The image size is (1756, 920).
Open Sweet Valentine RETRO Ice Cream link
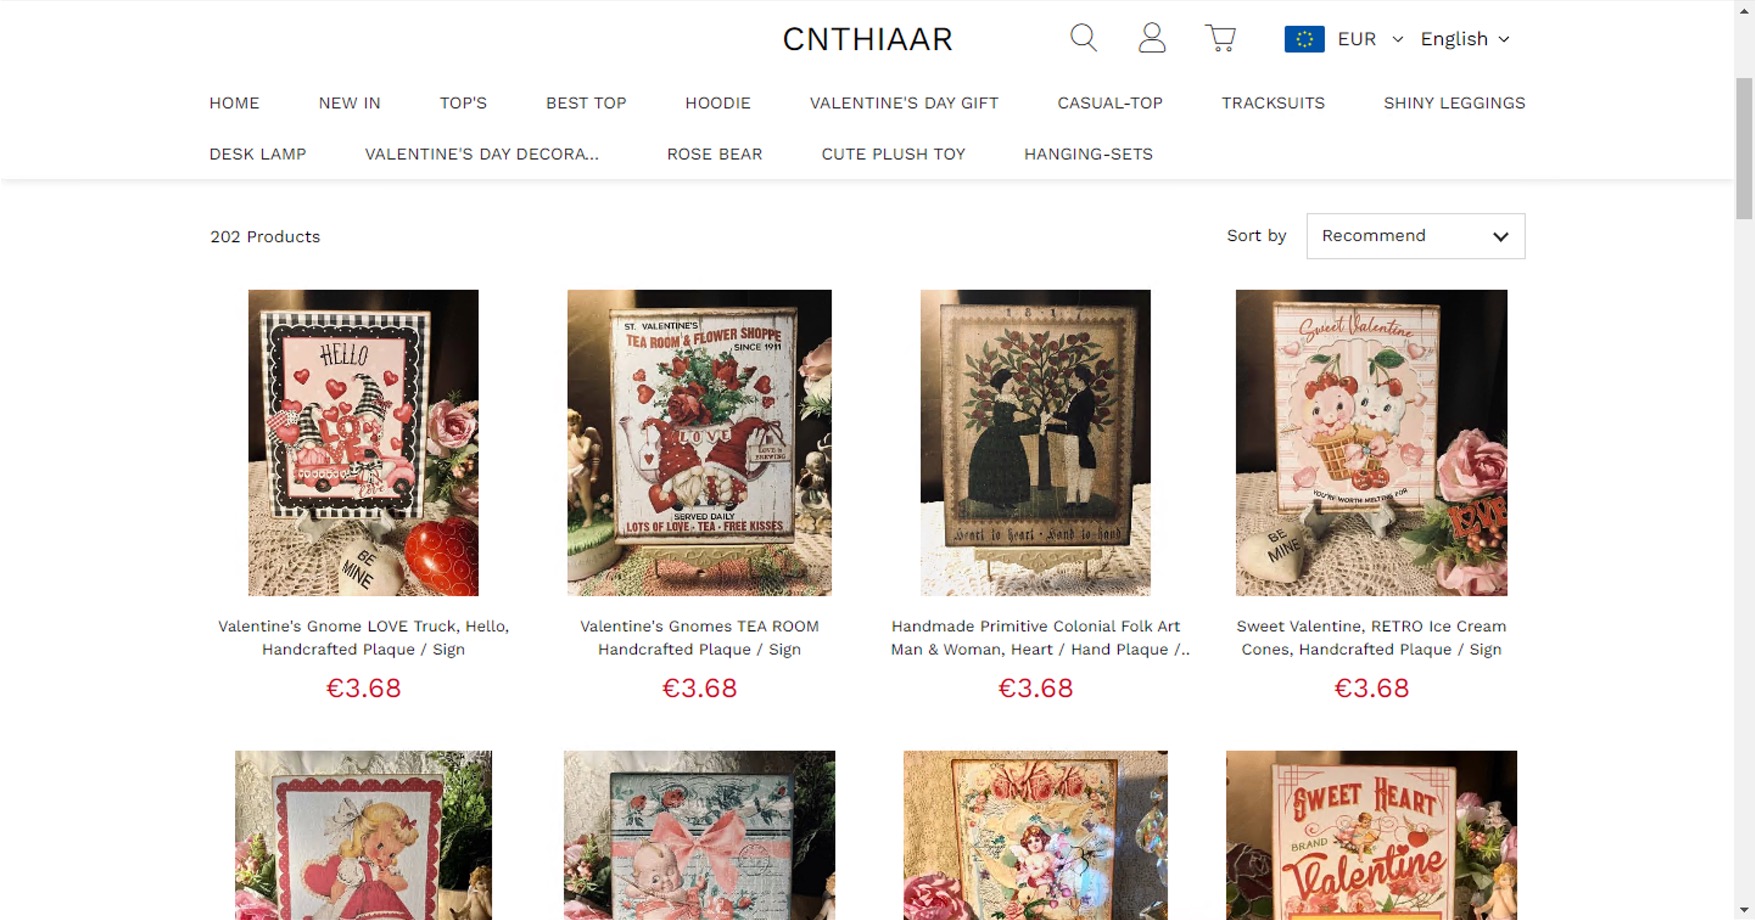[1371, 637]
